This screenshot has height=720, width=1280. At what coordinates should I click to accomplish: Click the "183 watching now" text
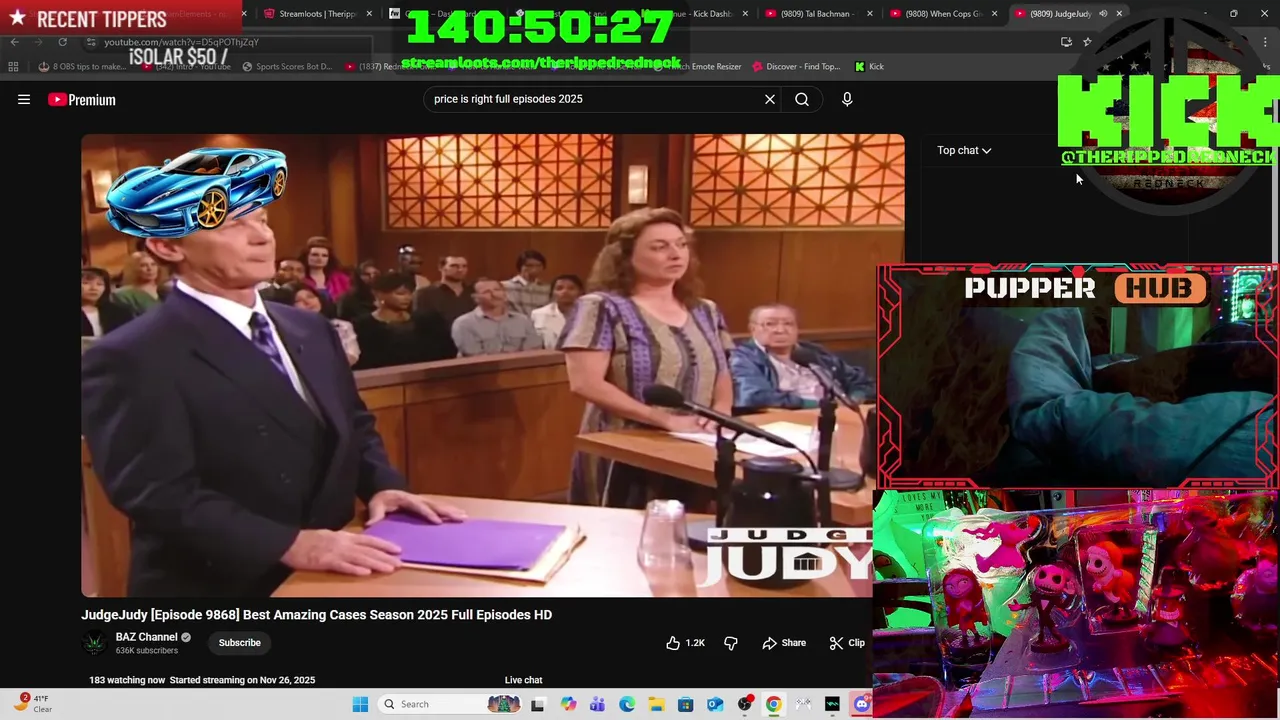(127, 680)
